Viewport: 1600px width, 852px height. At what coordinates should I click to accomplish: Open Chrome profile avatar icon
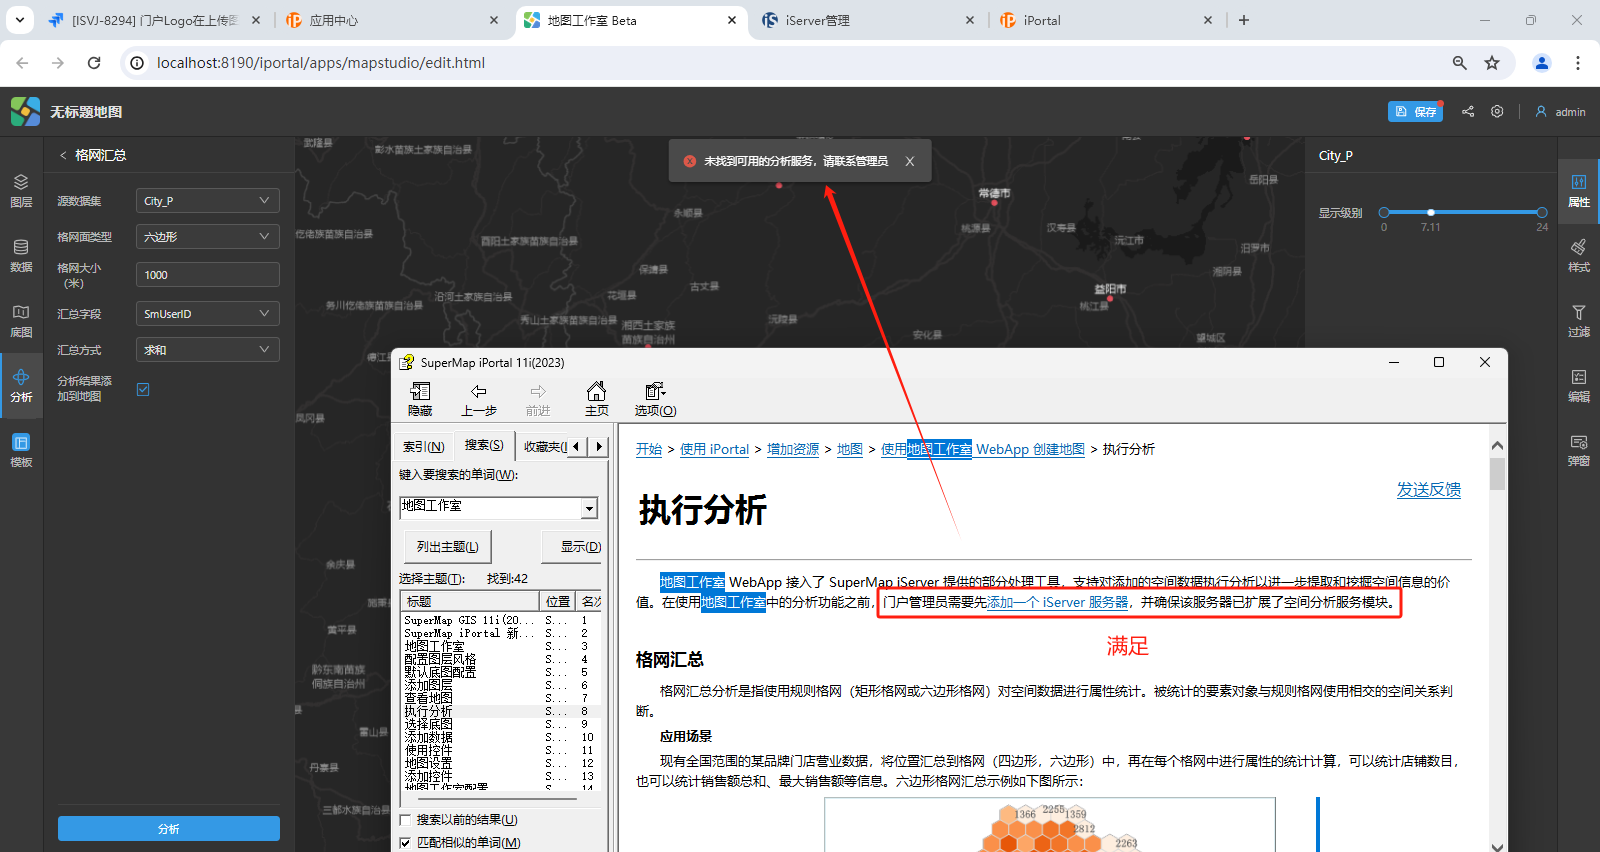click(1542, 63)
